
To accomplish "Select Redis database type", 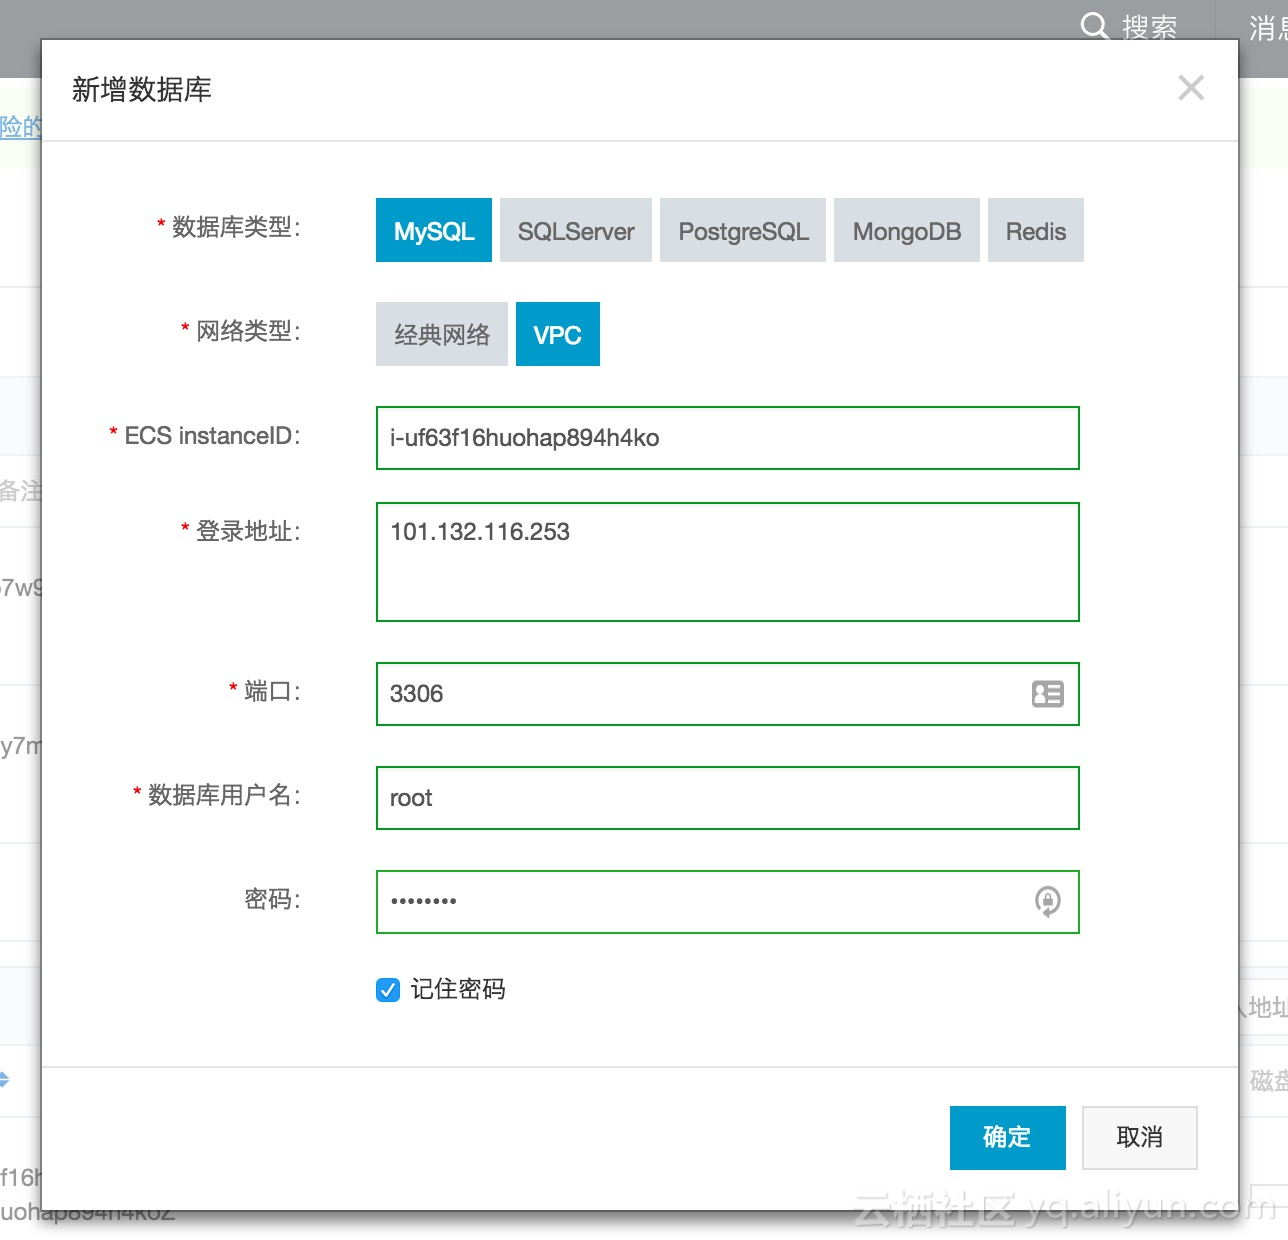I will pyautogui.click(x=1036, y=230).
